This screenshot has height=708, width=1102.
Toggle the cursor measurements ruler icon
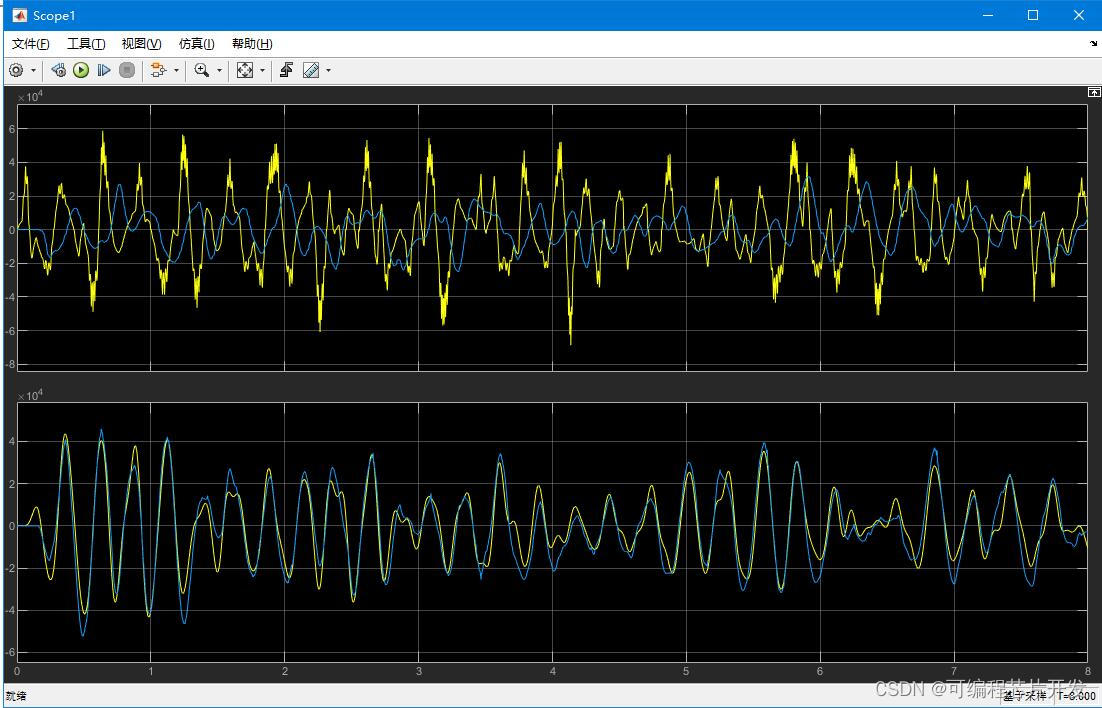tap(311, 70)
